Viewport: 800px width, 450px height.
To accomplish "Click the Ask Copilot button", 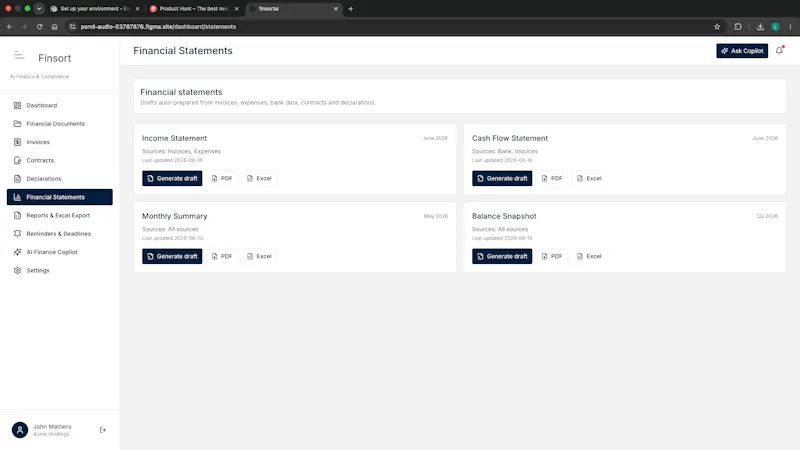I will click(742, 51).
